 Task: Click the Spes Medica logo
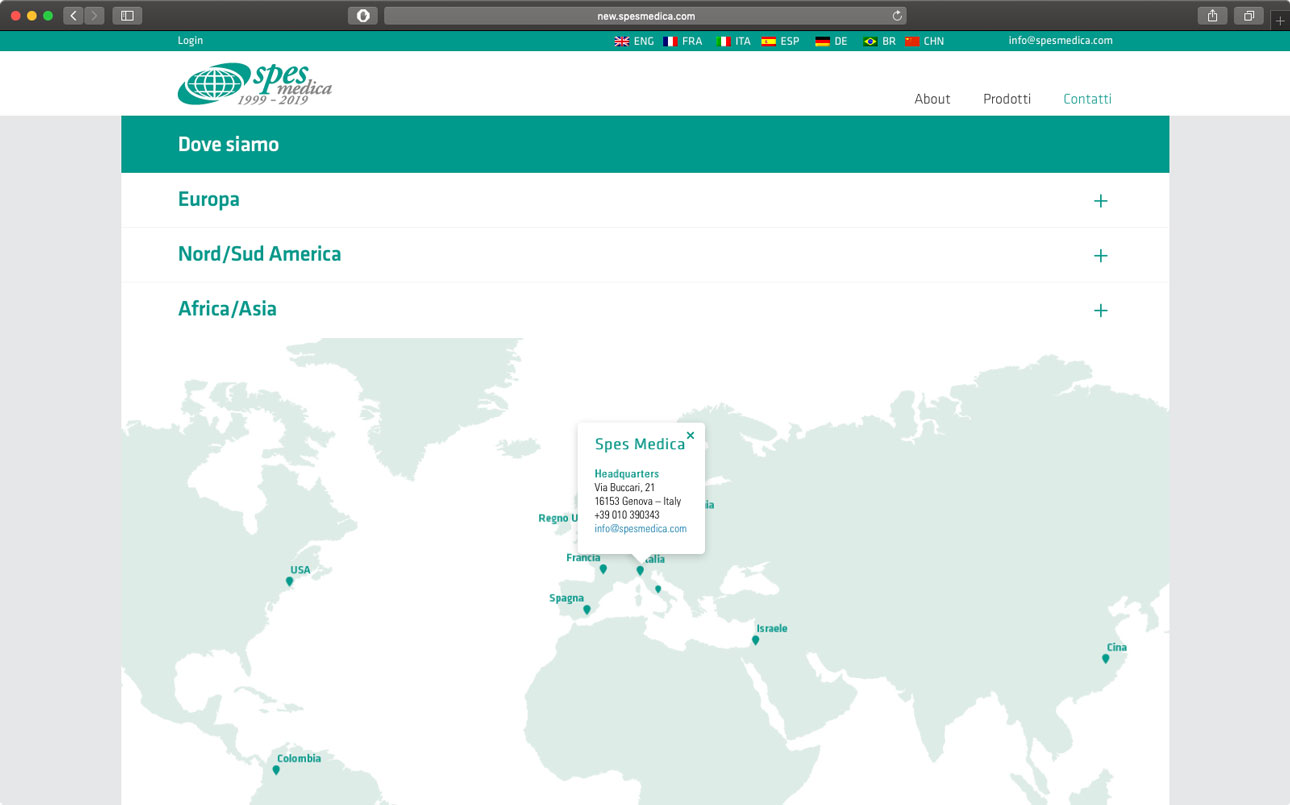[x=254, y=83]
